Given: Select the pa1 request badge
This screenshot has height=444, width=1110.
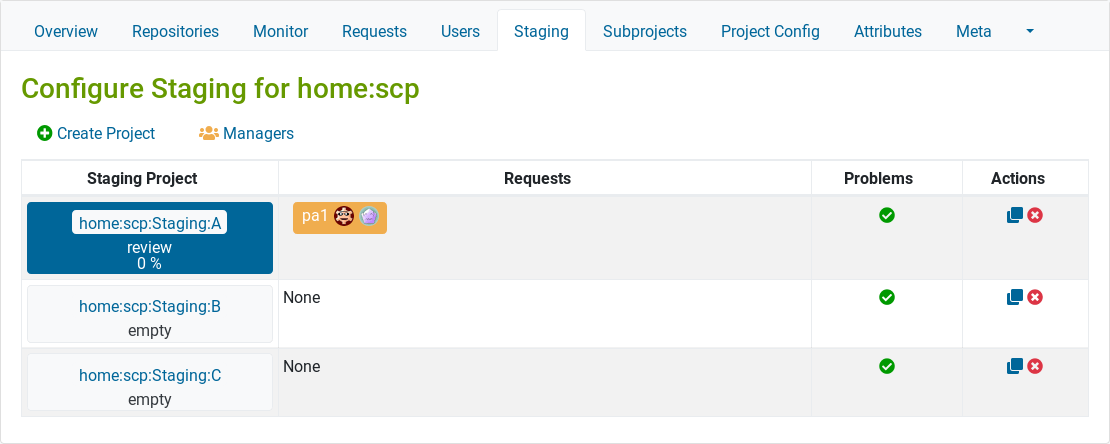Looking at the screenshot, I should pos(340,217).
